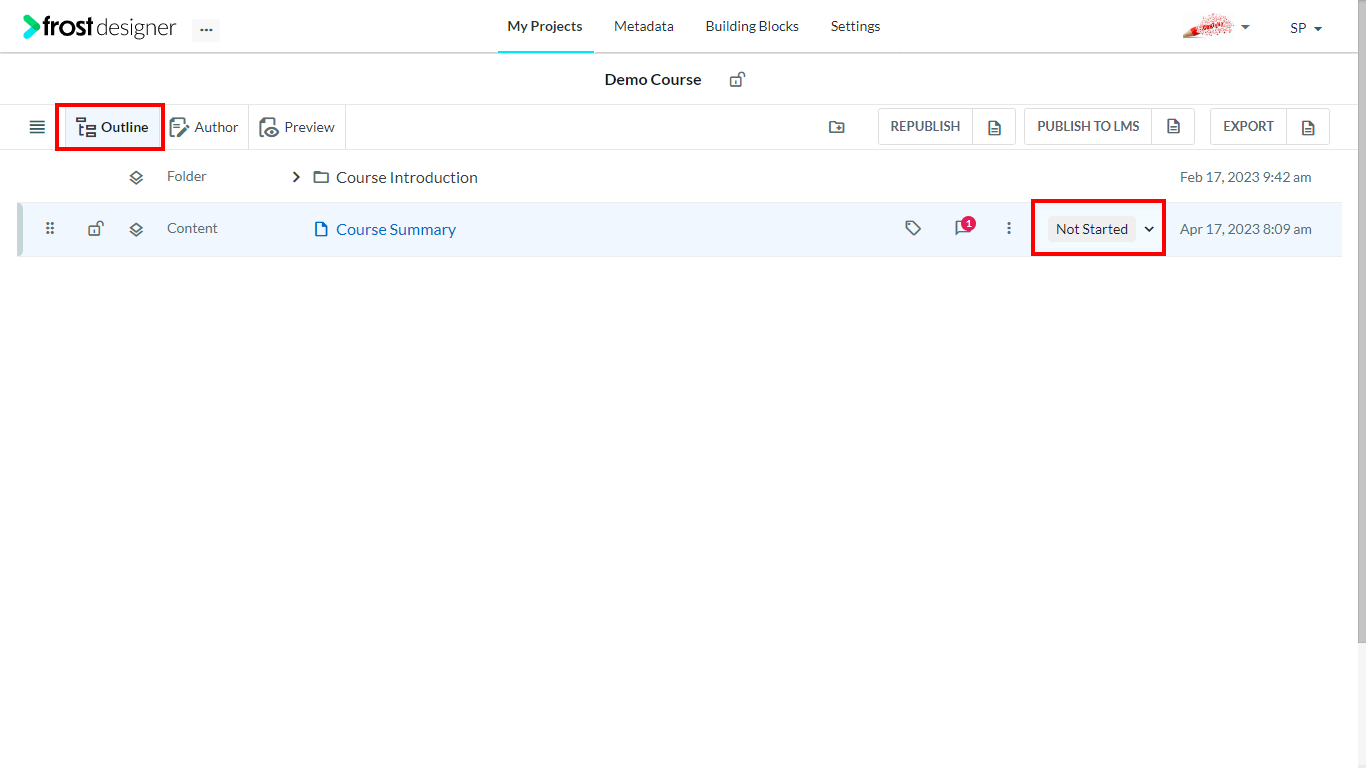Go to the Building Blocks tab
The image size is (1366, 768).
(752, 27)
